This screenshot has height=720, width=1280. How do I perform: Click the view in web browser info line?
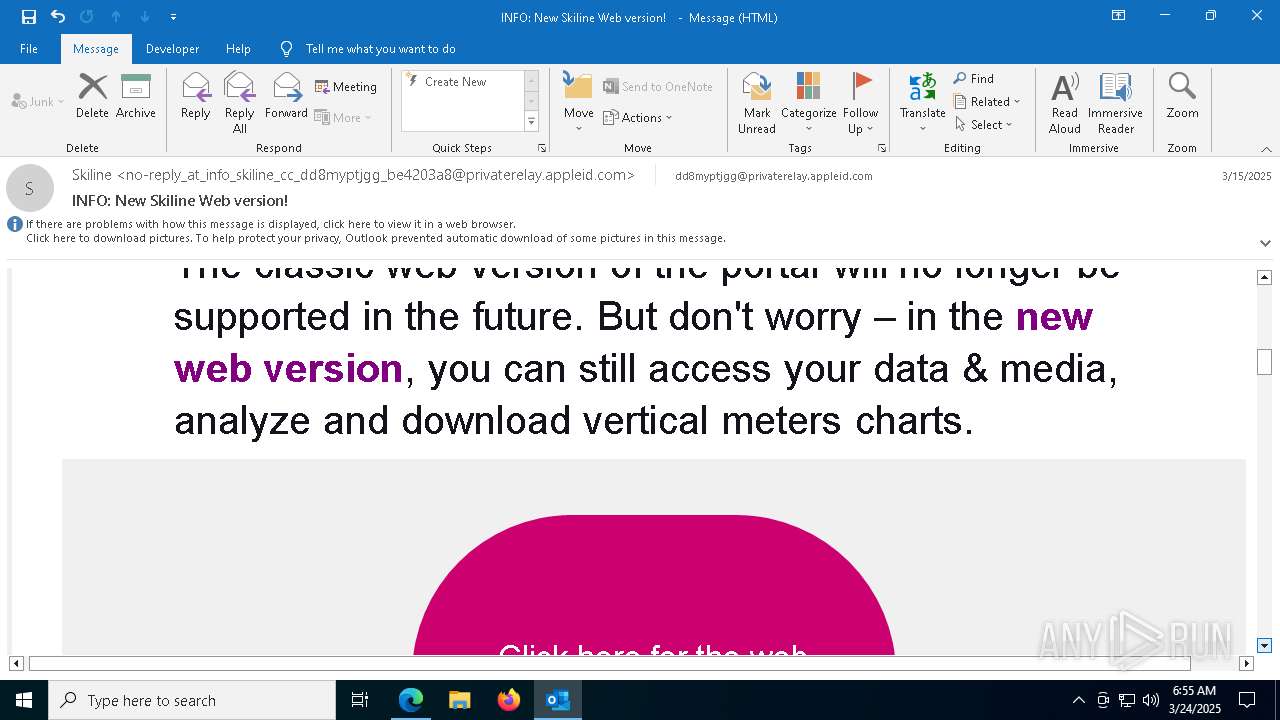(271, 224)
